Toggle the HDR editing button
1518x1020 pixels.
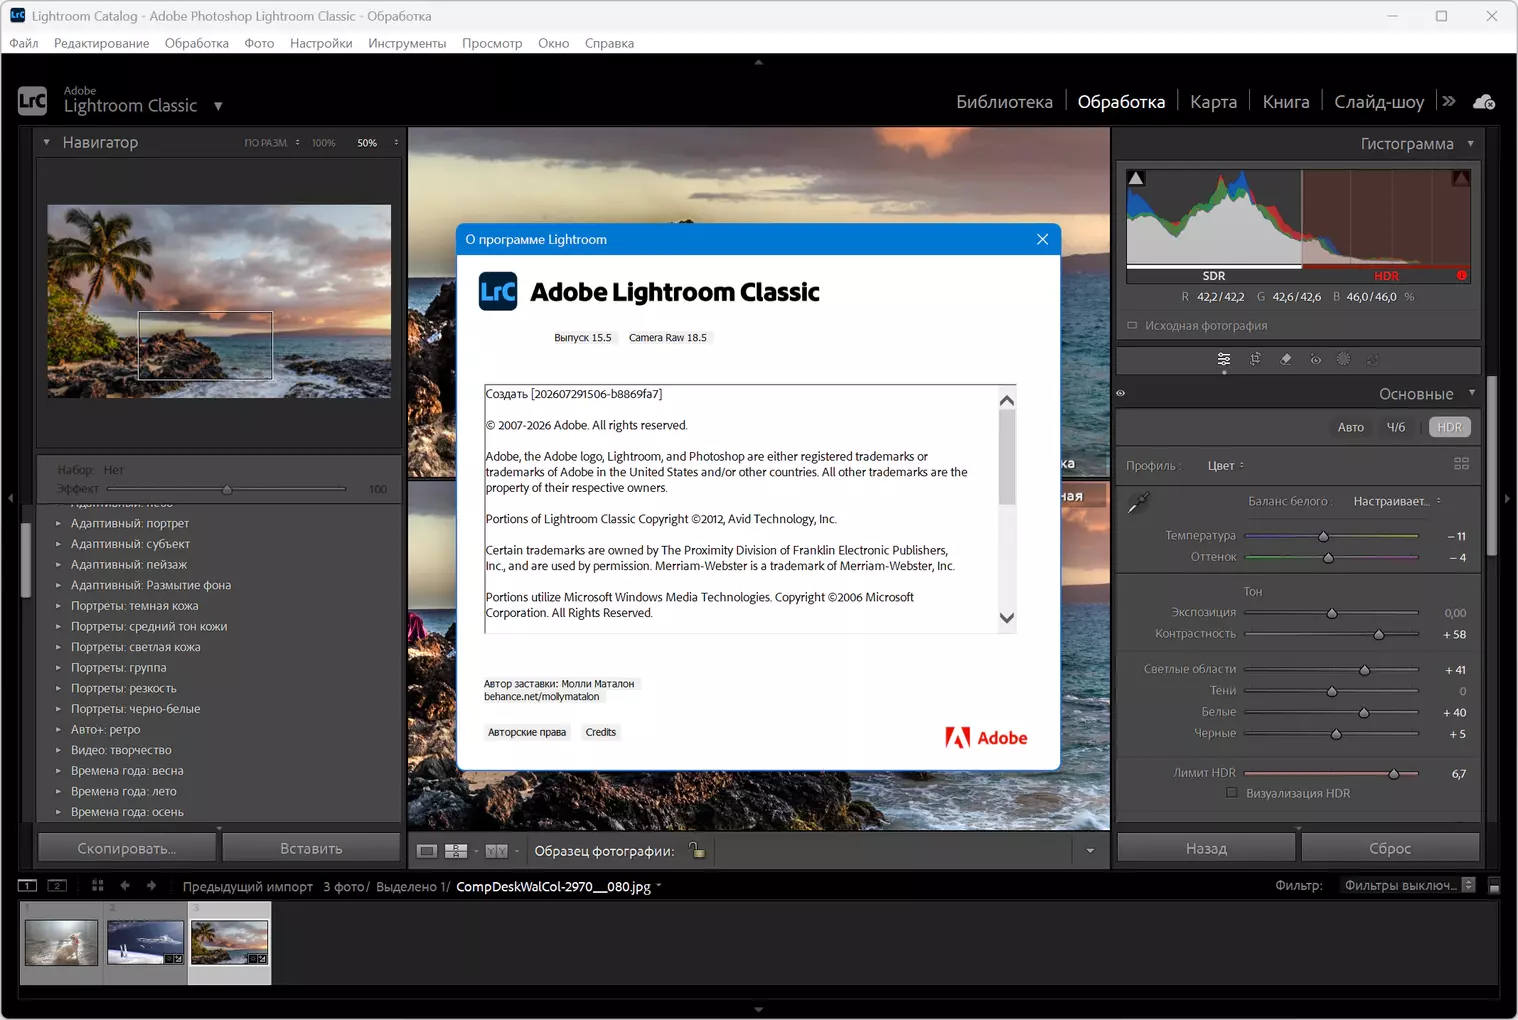click(x=1449, y=427)
